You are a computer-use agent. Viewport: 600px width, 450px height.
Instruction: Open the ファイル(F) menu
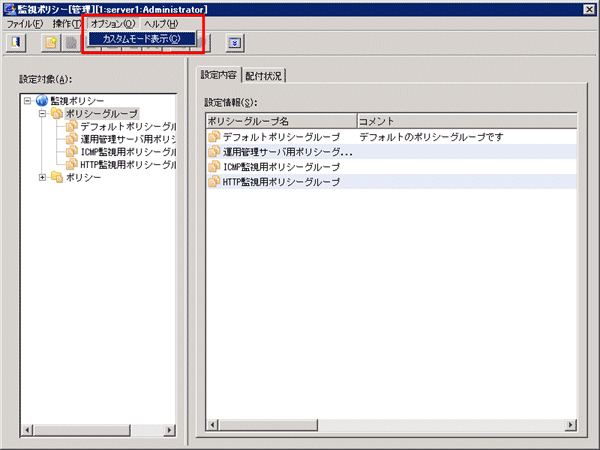coord(25,23)
